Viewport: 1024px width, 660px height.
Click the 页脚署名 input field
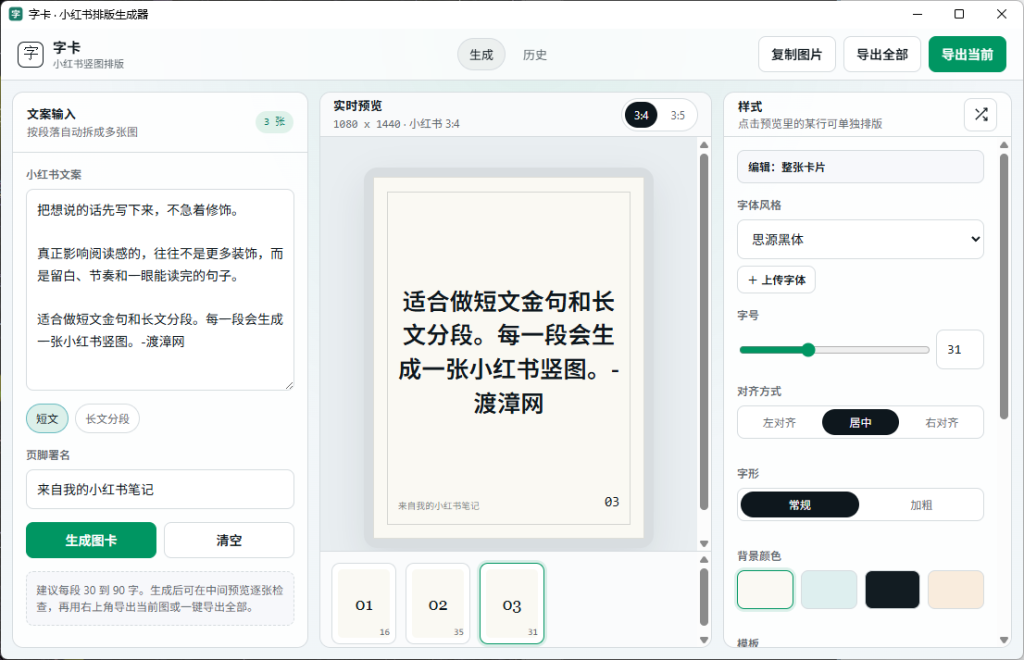(x=160, y=489)
